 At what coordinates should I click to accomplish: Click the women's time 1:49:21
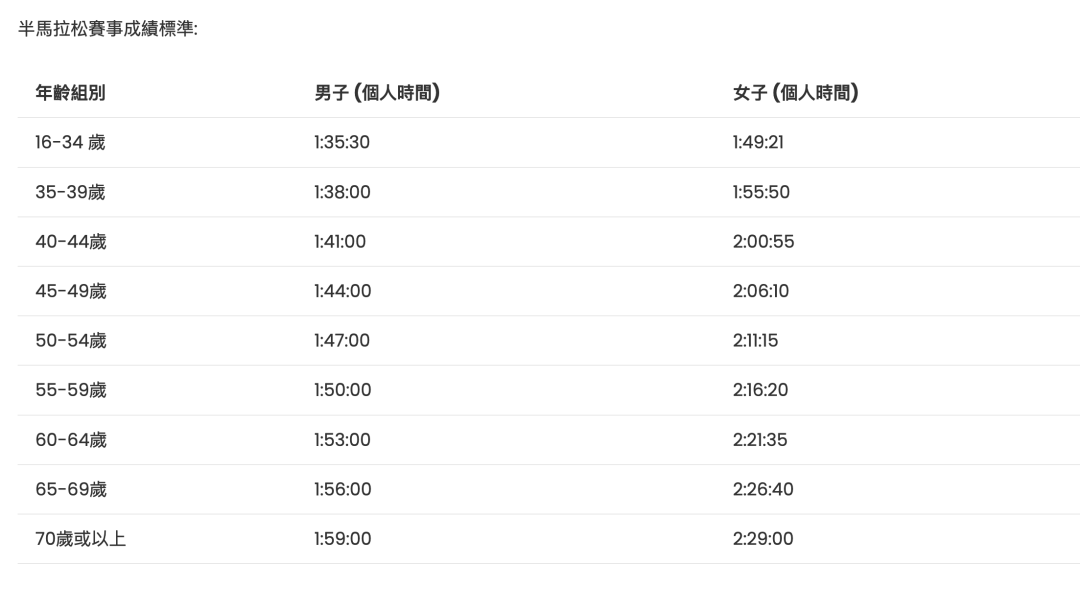coord(758,143)
